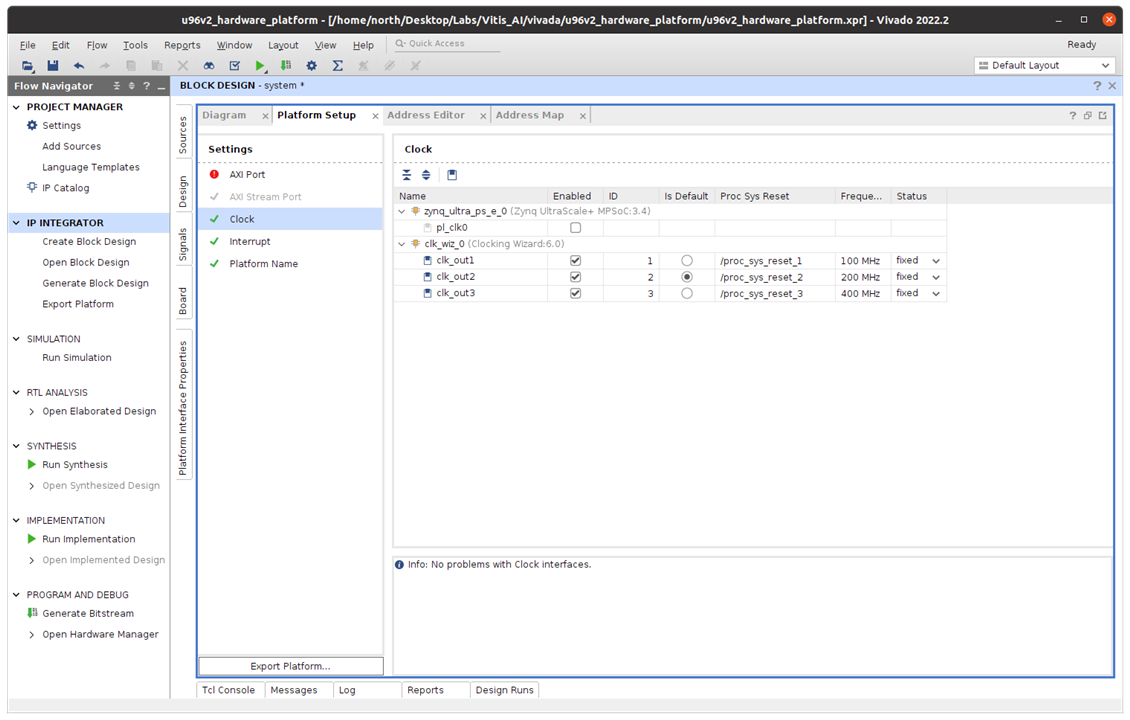Close the Address Editor tab
The image size is (1130, 720).
(483, 116)
